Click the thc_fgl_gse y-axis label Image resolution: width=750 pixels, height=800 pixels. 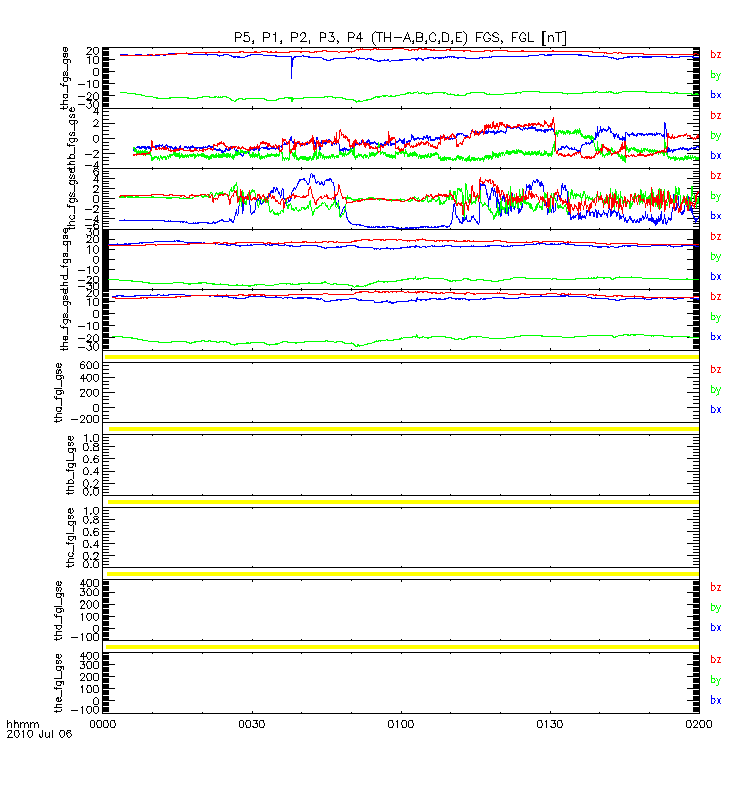point(70,537)
